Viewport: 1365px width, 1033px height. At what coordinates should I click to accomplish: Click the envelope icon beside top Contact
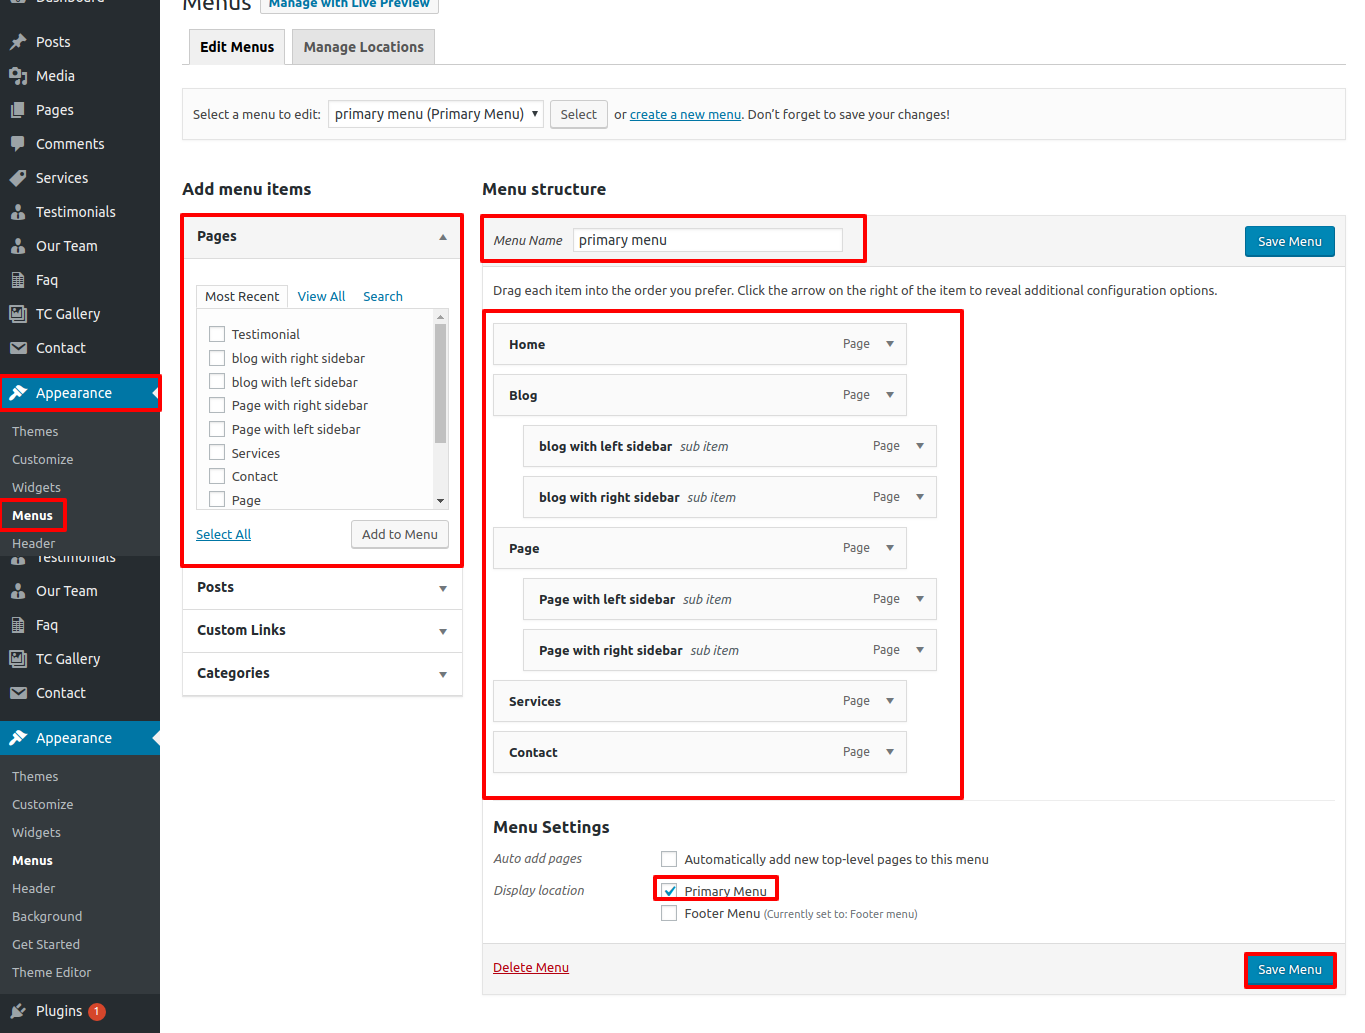tap(18, 348)
